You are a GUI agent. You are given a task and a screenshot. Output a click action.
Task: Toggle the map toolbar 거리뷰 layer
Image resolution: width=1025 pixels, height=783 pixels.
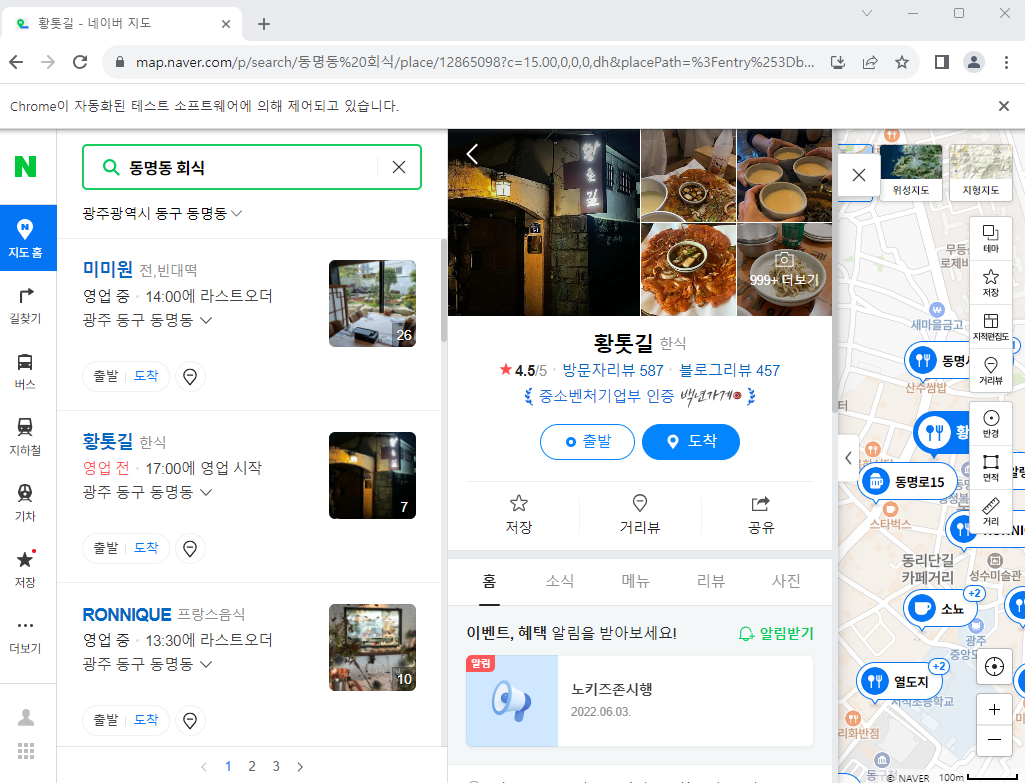[x=991, y=370]
